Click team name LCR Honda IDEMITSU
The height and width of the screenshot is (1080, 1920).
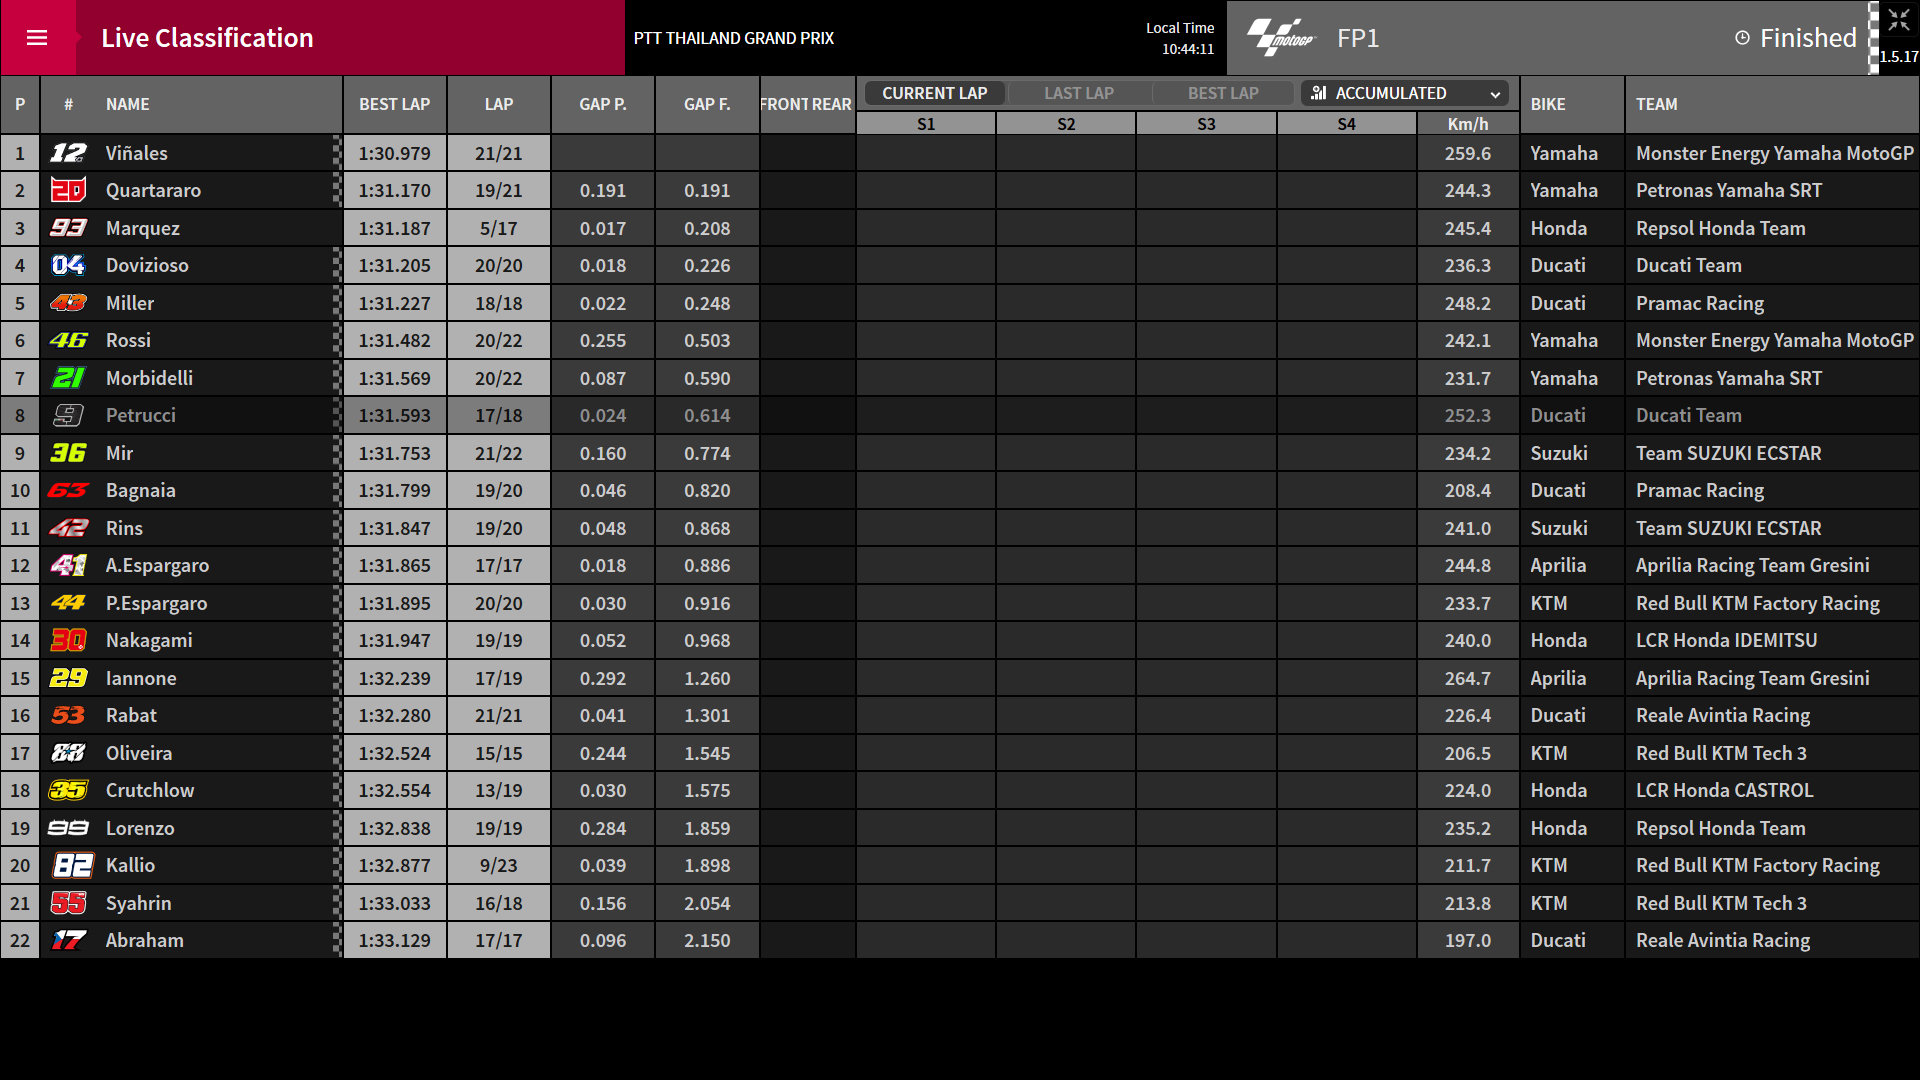1726,640
